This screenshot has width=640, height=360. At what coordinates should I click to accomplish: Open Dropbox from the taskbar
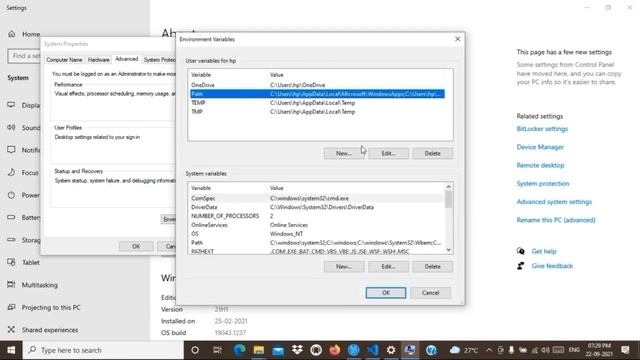coord(297,350)
